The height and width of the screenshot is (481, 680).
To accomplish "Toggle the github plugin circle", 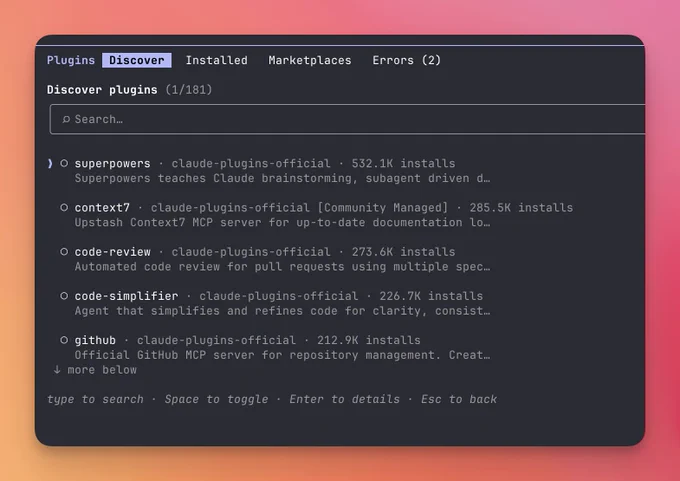I will [64, 340].
